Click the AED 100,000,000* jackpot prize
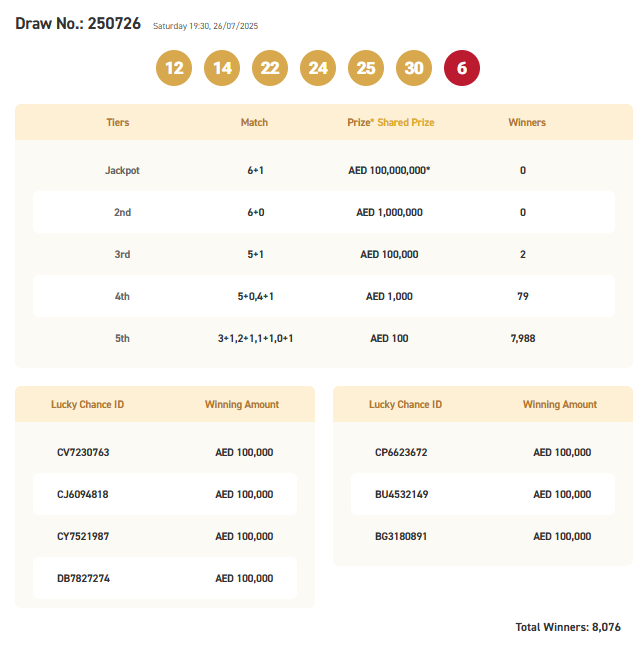Image resolution: width=644 pixels, height=650 pixels. 389,170
